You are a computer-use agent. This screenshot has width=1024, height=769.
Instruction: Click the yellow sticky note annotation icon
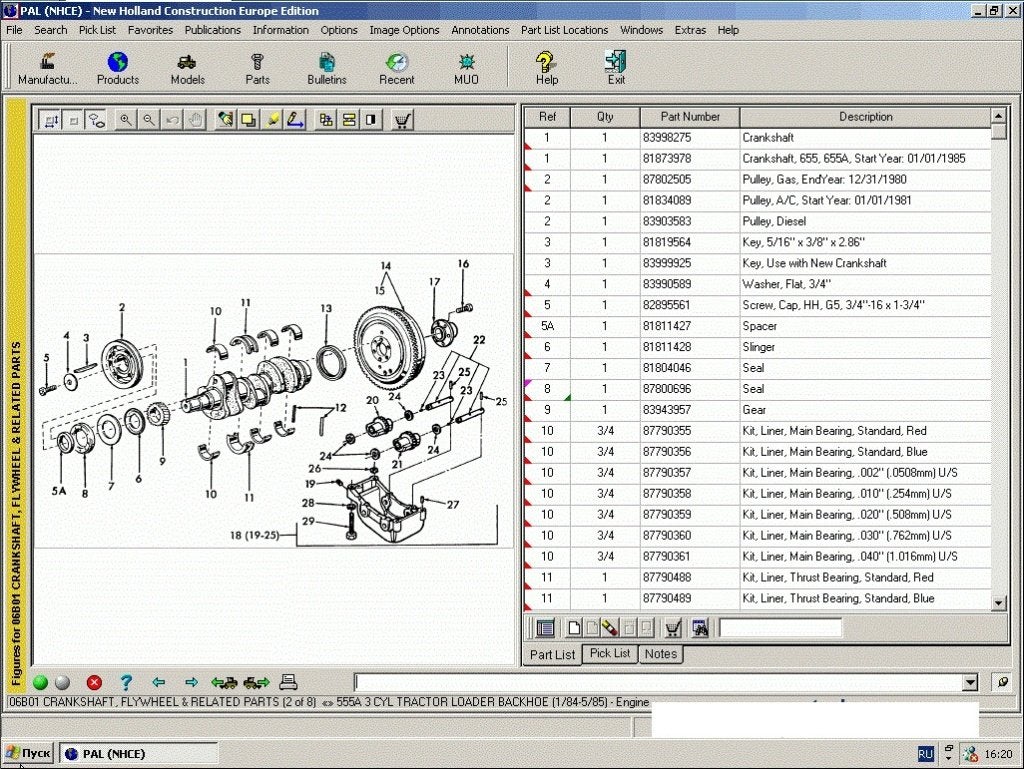pos(249,120)
